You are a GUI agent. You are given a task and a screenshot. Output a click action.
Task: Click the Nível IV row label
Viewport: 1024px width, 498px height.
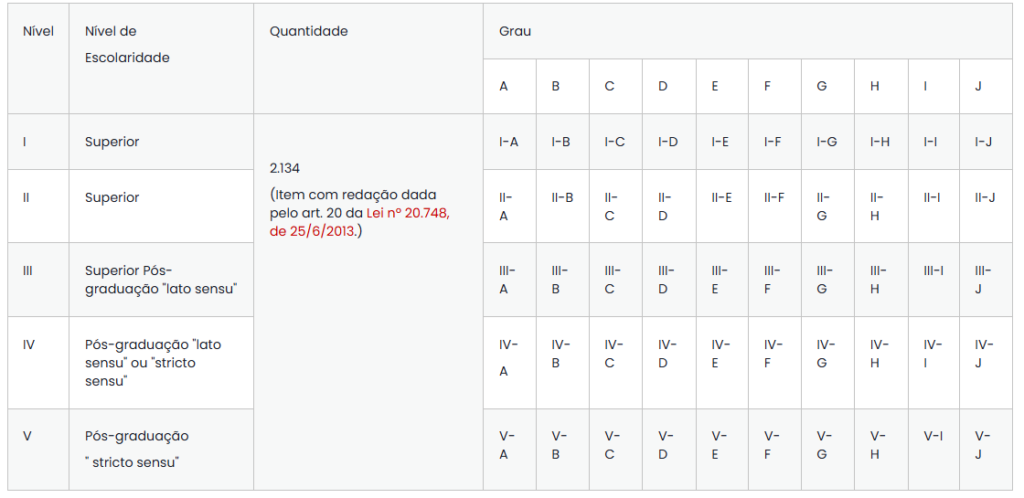coord(29,344)
